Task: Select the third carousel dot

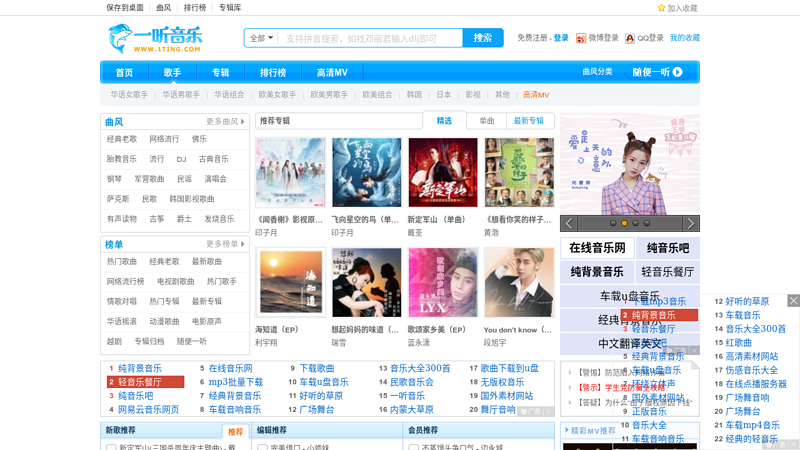Action: (636, 223)
